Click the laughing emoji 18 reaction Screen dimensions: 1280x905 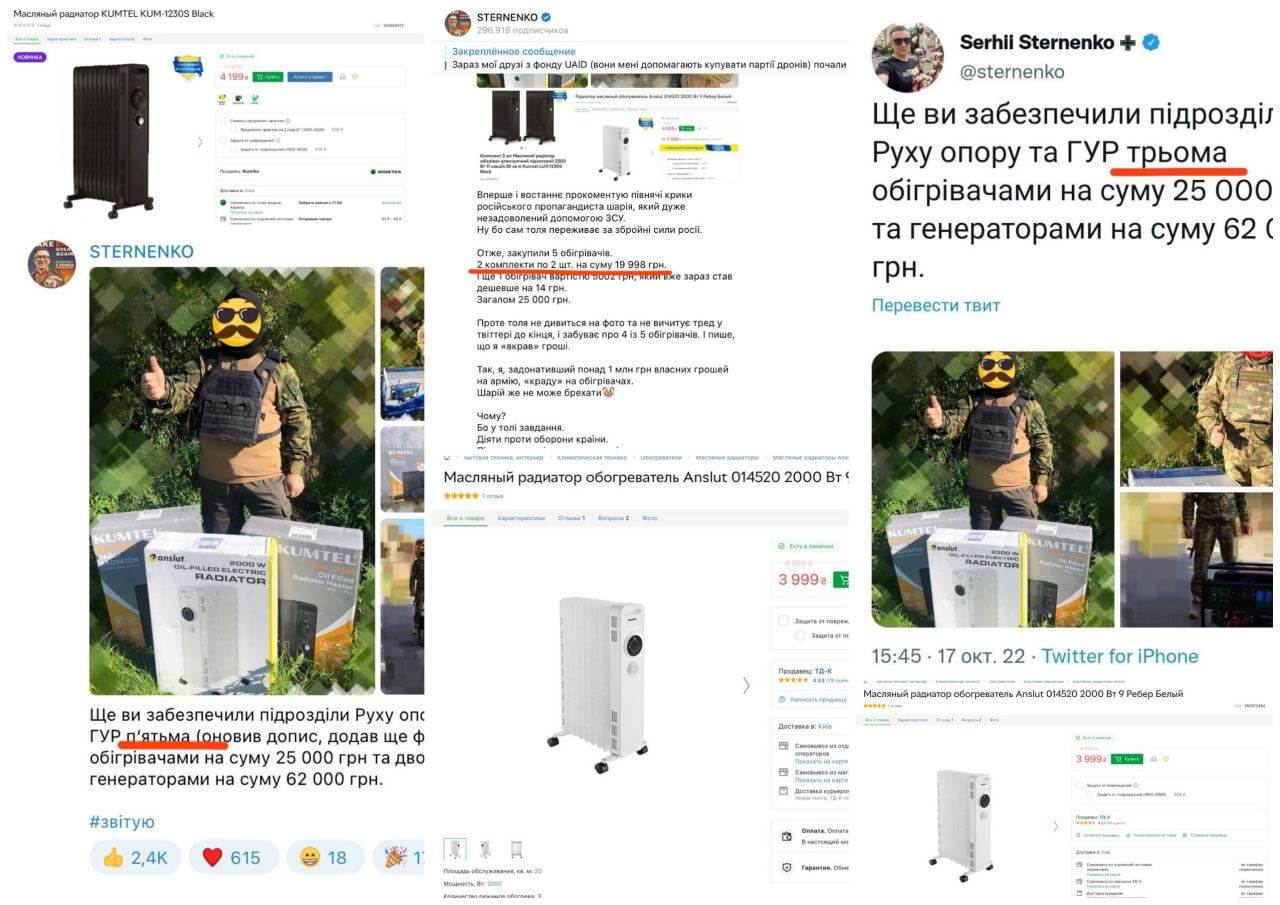pyautogui.click(x=323, y=857)
